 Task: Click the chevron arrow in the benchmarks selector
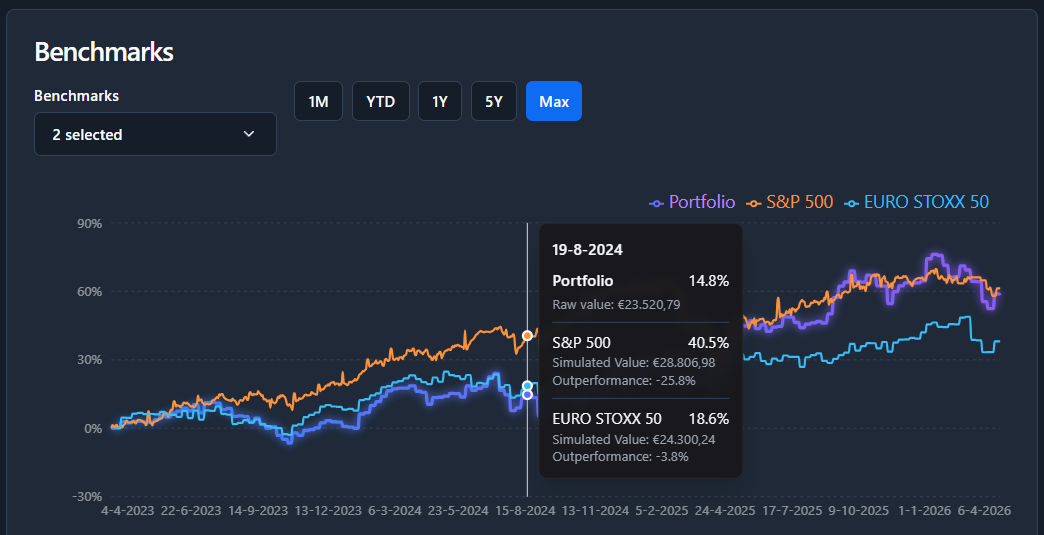(x=249, y=134)
